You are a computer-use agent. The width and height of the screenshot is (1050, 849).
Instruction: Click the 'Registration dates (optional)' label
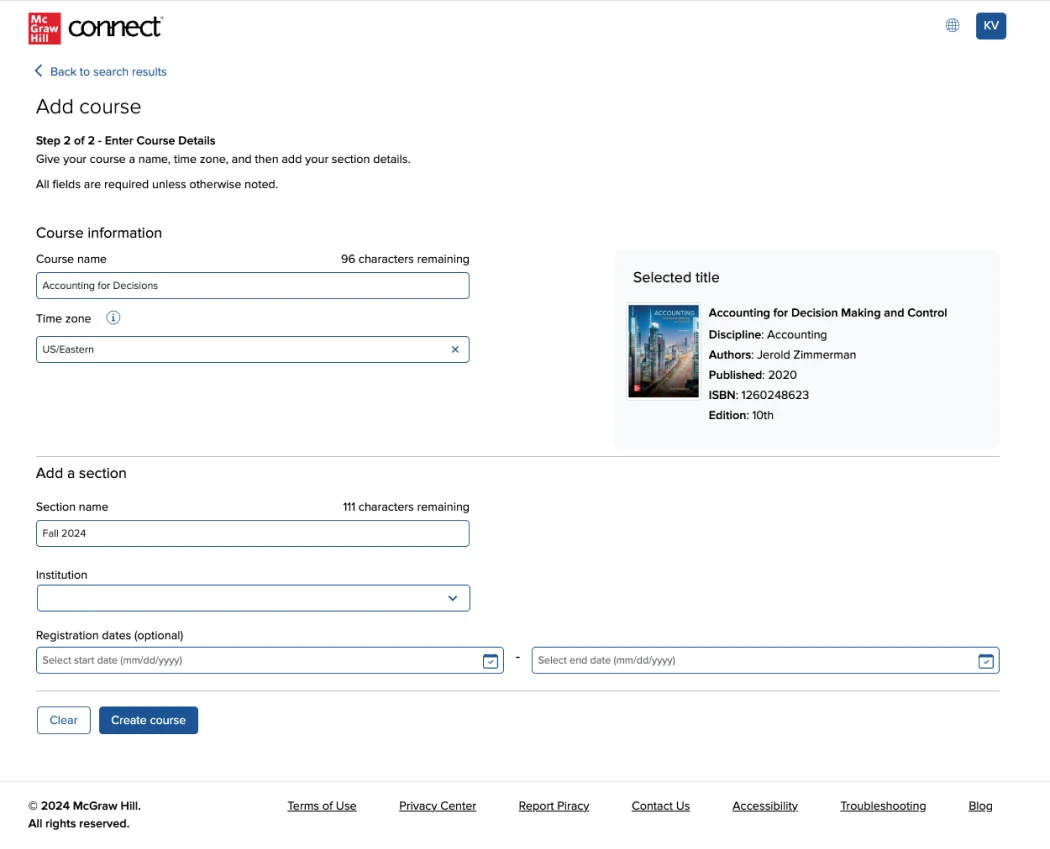click(x=109, y=635)
